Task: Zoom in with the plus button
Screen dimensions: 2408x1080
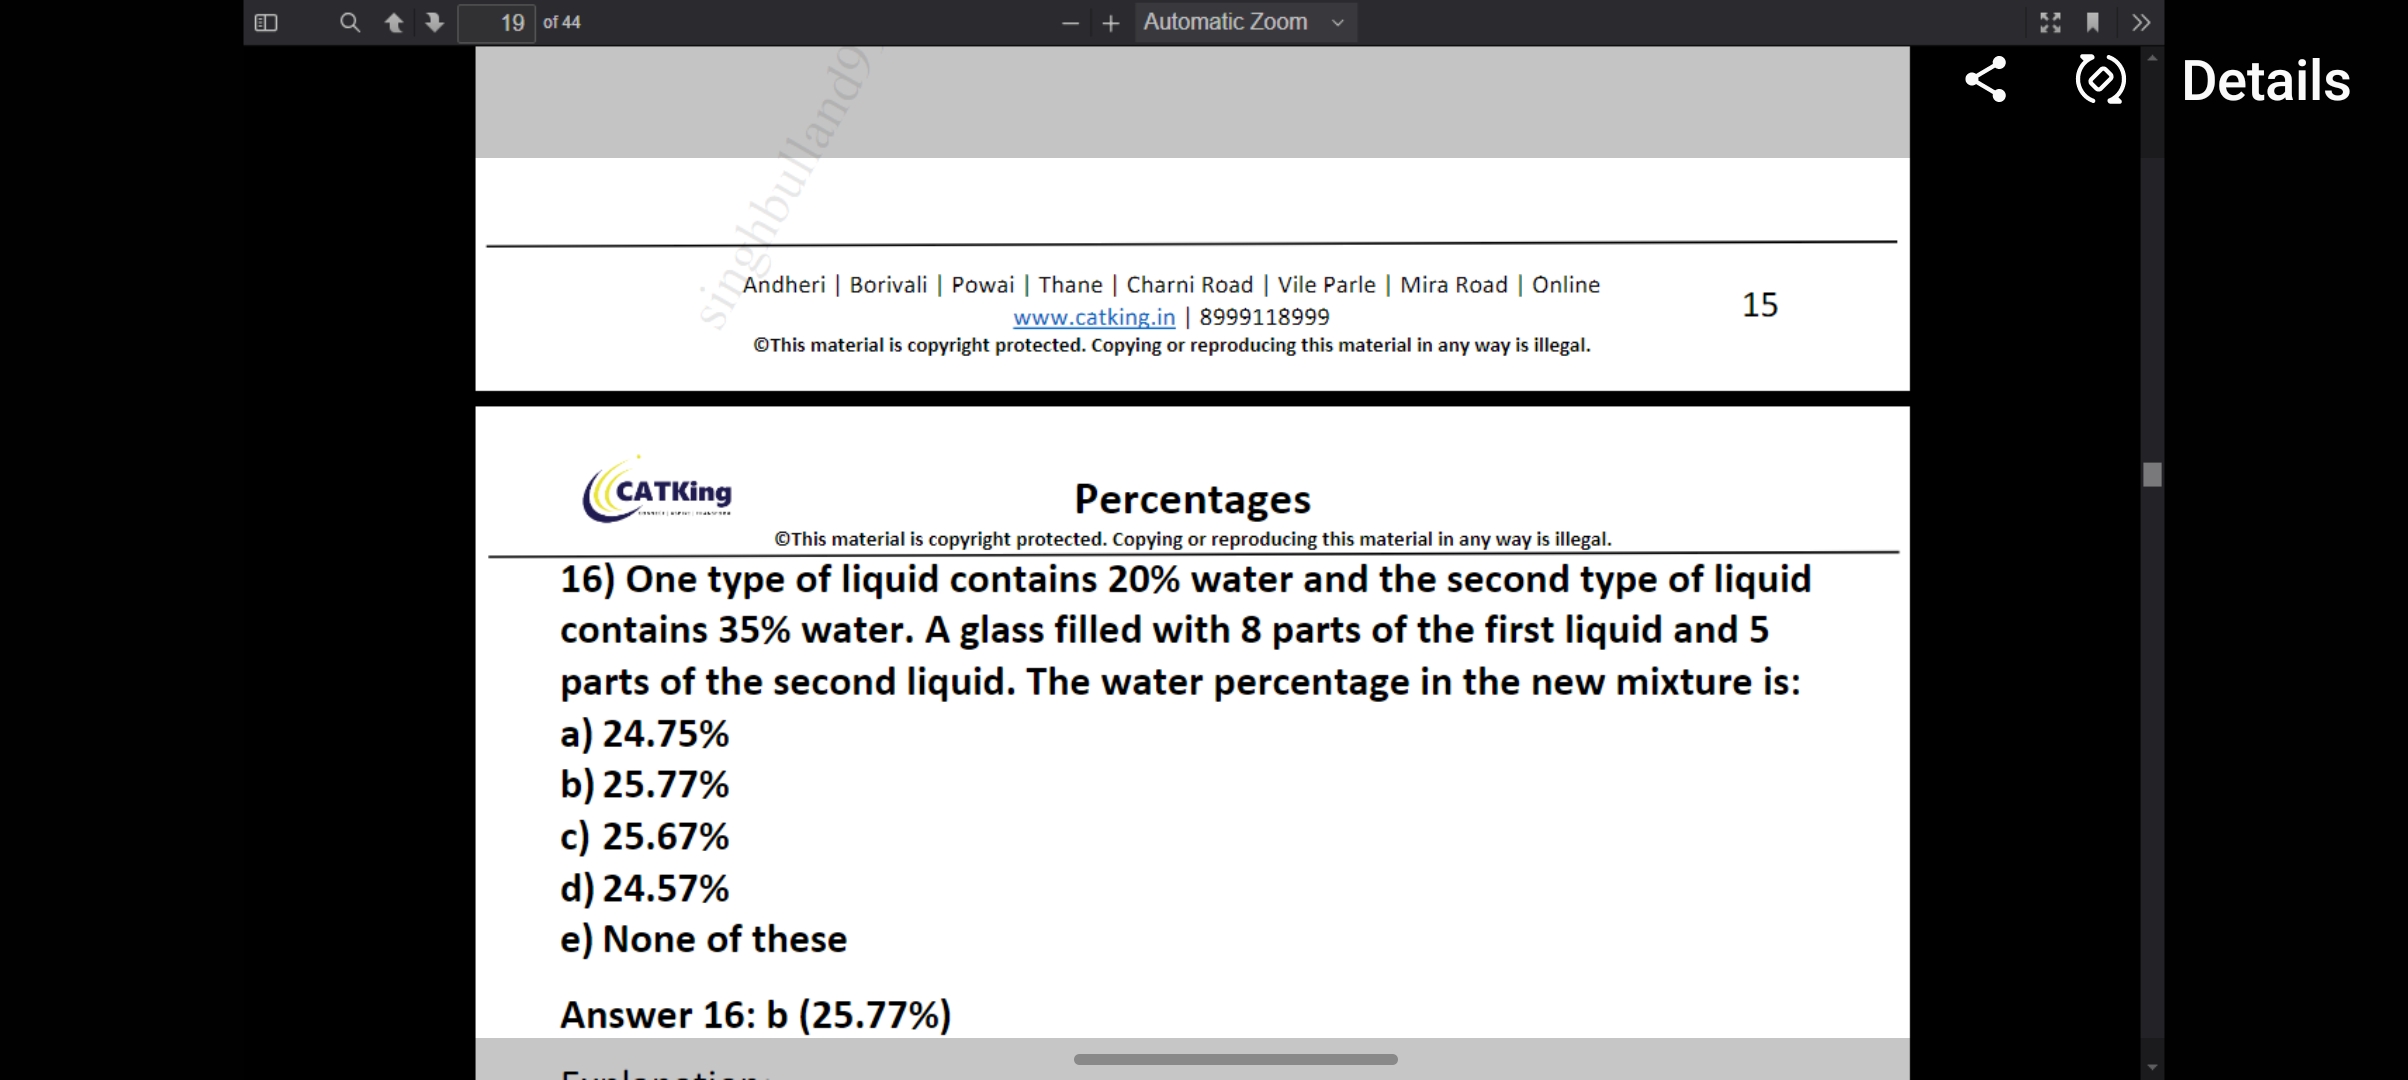Action: point(1110,23)
